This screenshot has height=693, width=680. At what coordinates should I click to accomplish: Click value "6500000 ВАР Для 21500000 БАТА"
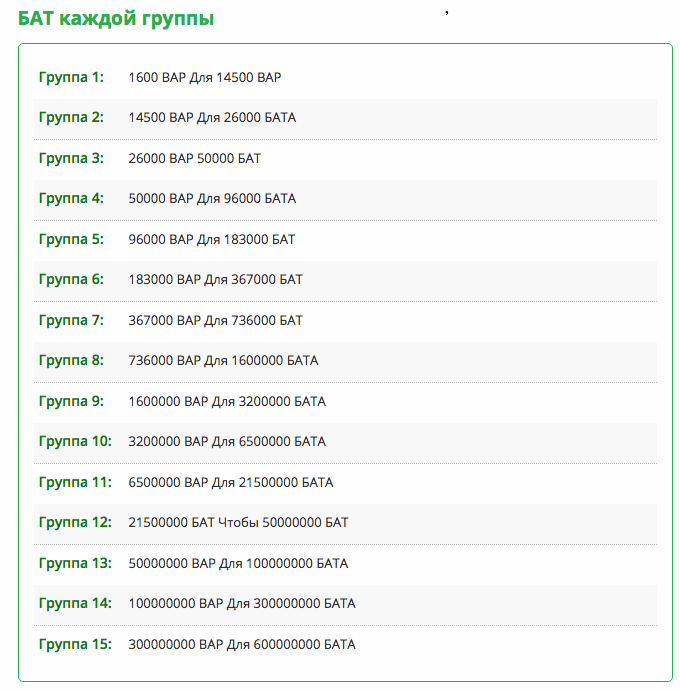231,482
